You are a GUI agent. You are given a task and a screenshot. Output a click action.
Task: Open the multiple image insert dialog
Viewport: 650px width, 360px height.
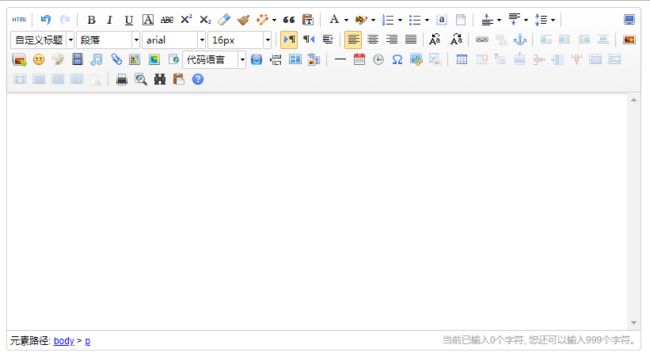[19, 60]
